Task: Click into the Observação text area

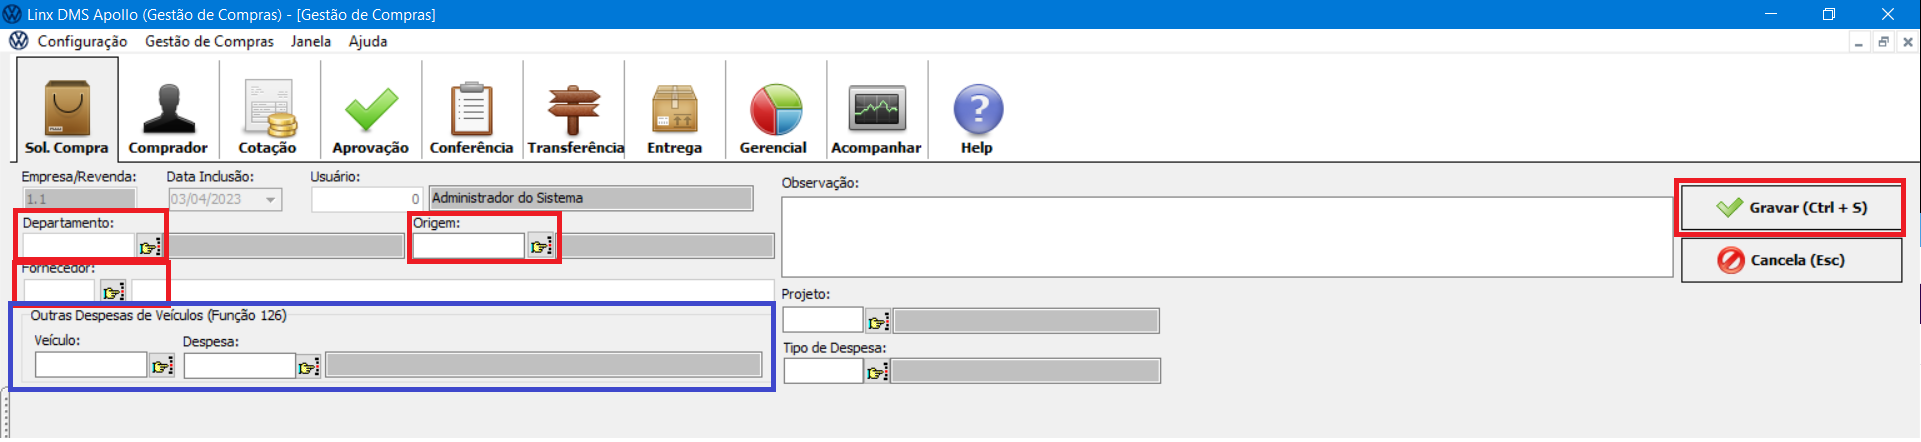Action: [1227, 237]
